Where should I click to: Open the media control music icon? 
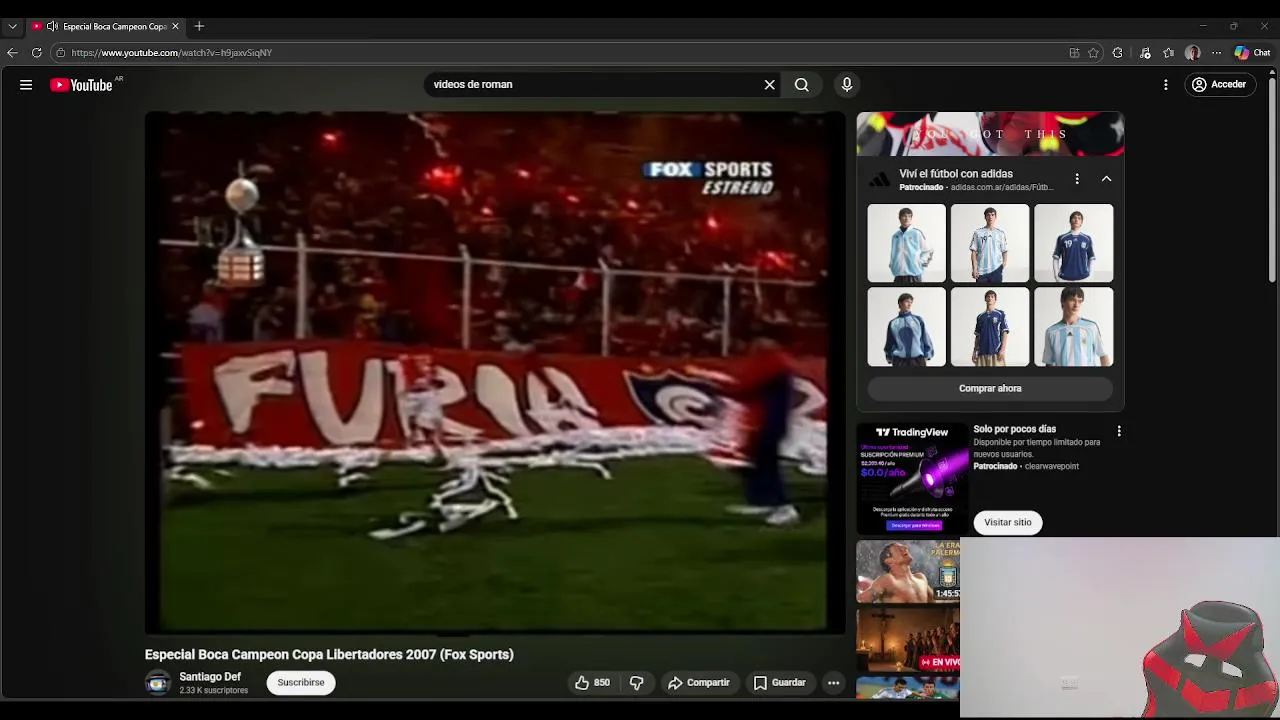point(1145,53)
